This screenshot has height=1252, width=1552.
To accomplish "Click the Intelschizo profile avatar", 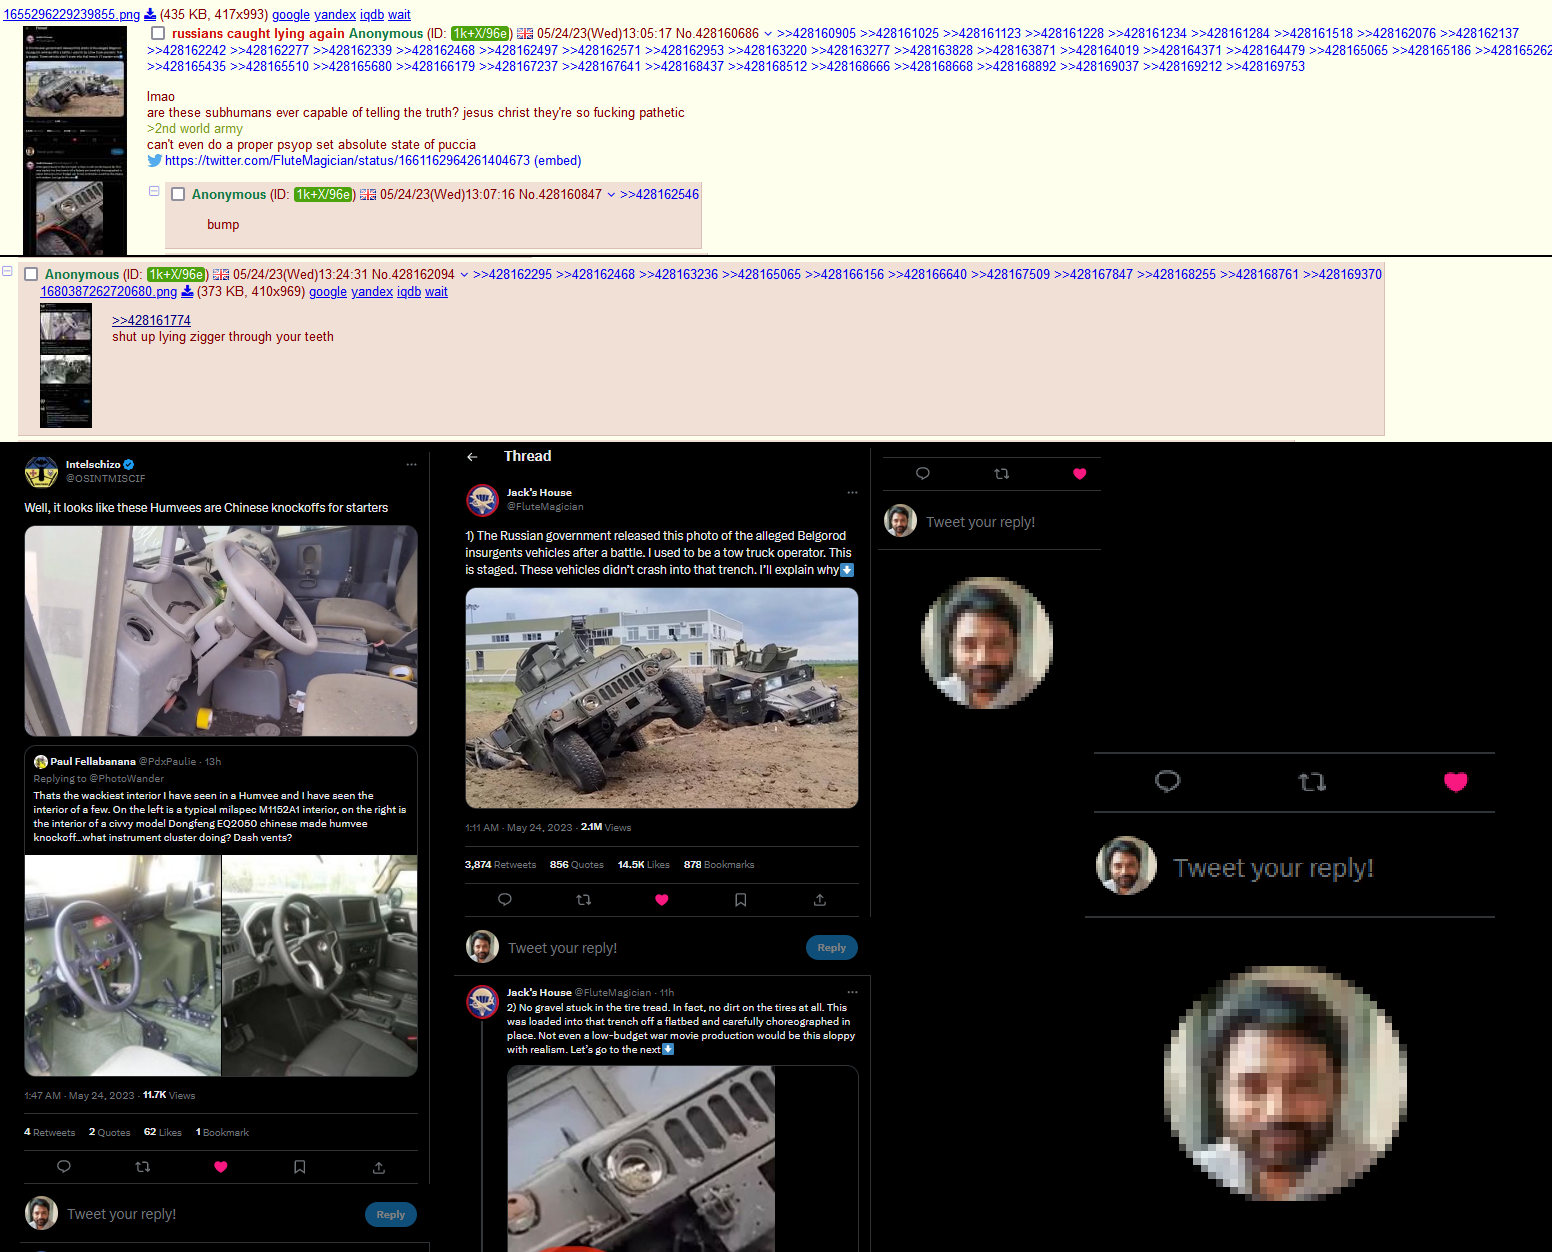I will click(x=41, y=471).
